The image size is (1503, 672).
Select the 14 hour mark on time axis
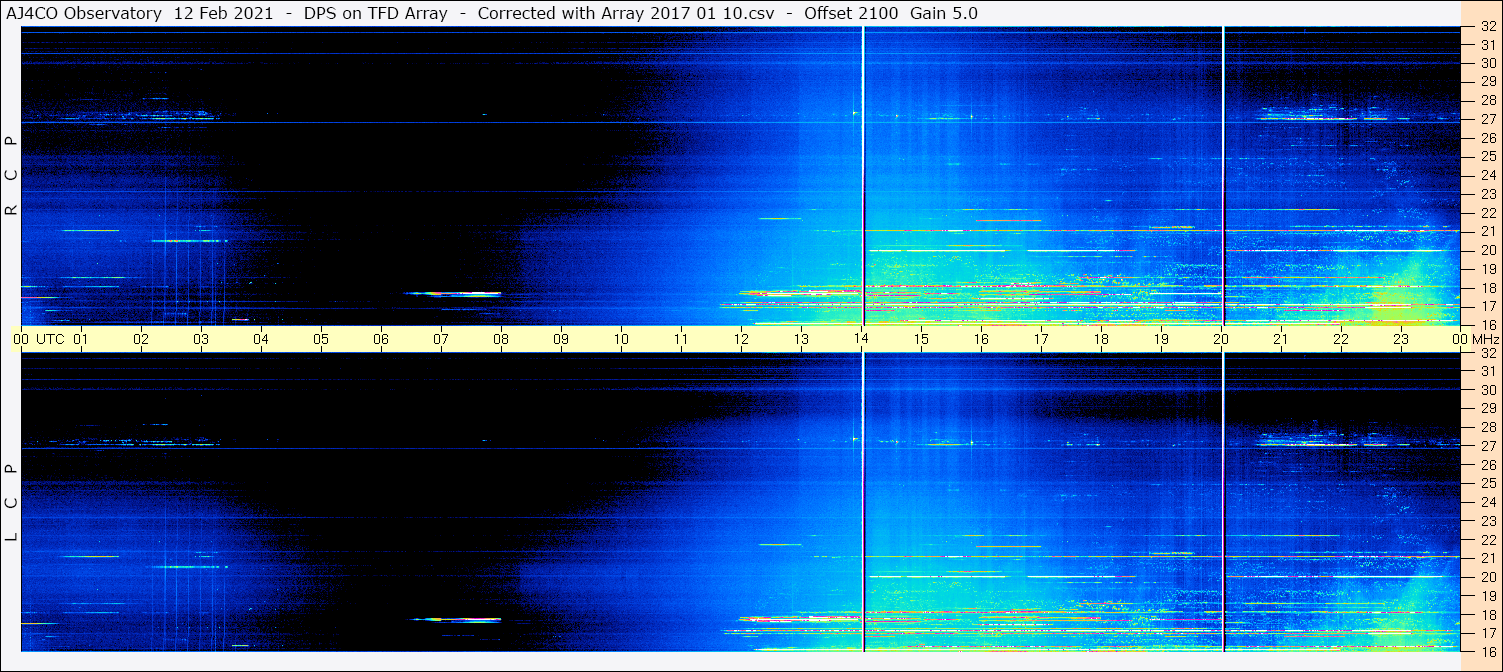[x=861, y=339]
